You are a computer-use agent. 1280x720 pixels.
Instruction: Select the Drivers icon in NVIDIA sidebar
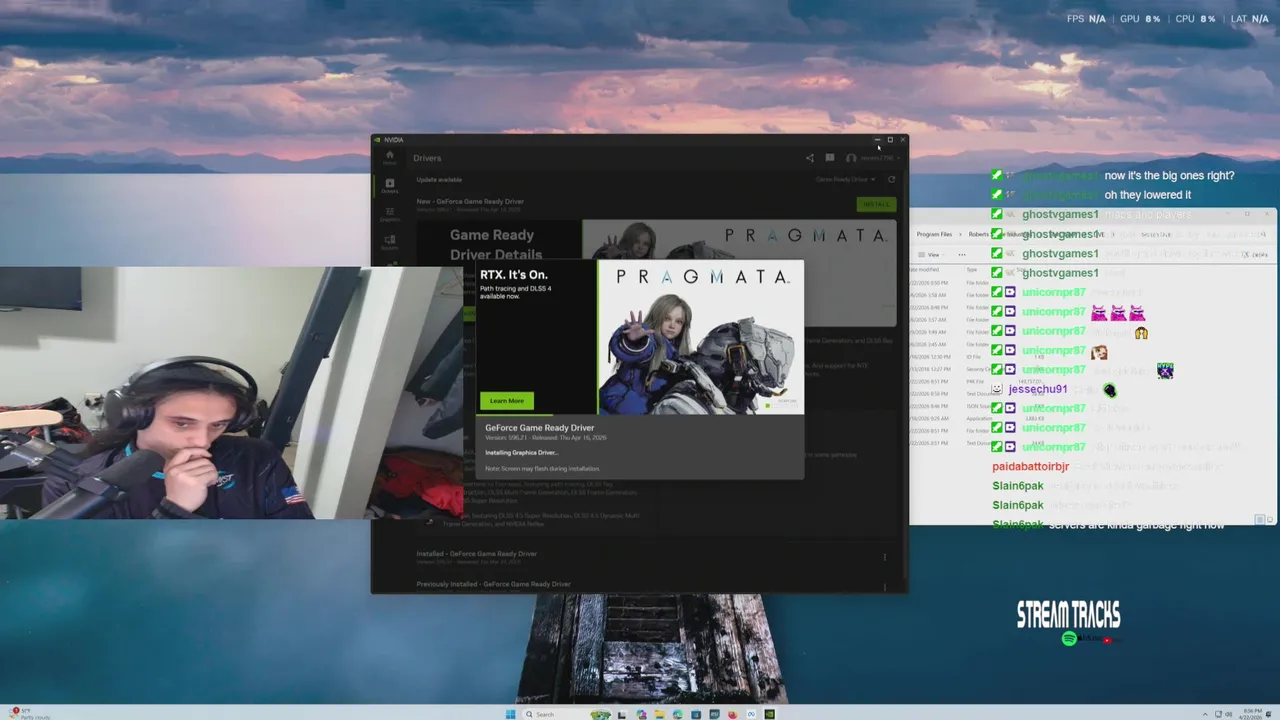pyautogui.click(x=389, y=185)
